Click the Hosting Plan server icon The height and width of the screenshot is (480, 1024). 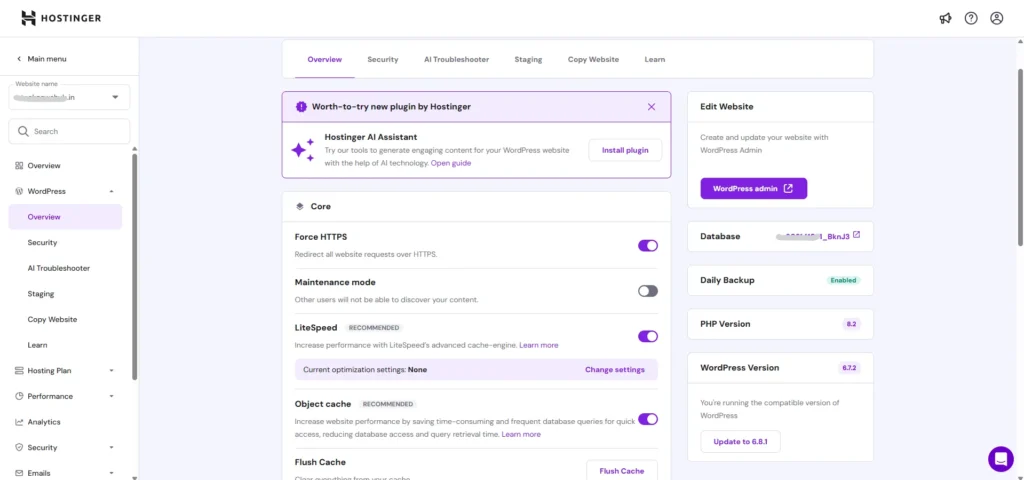pos(19,371)
